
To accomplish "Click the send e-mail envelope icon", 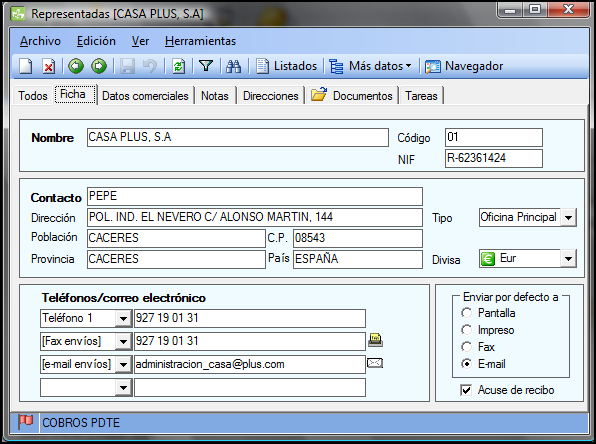I will pos(375,363).
